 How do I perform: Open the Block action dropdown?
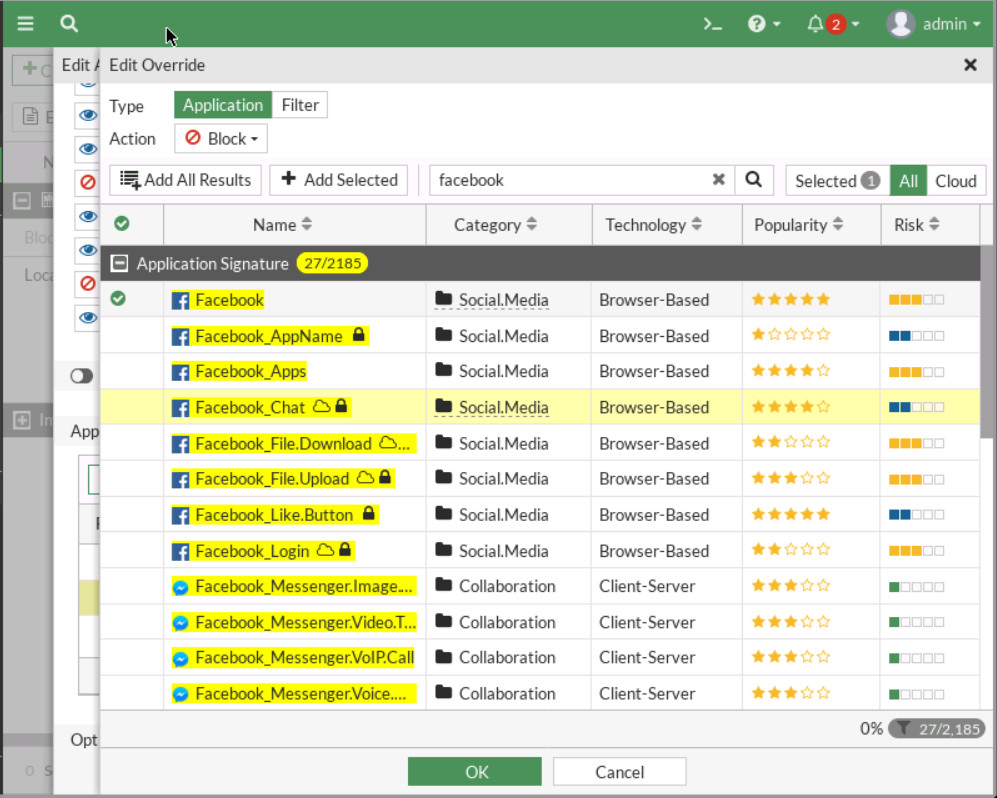coord(221,139)
